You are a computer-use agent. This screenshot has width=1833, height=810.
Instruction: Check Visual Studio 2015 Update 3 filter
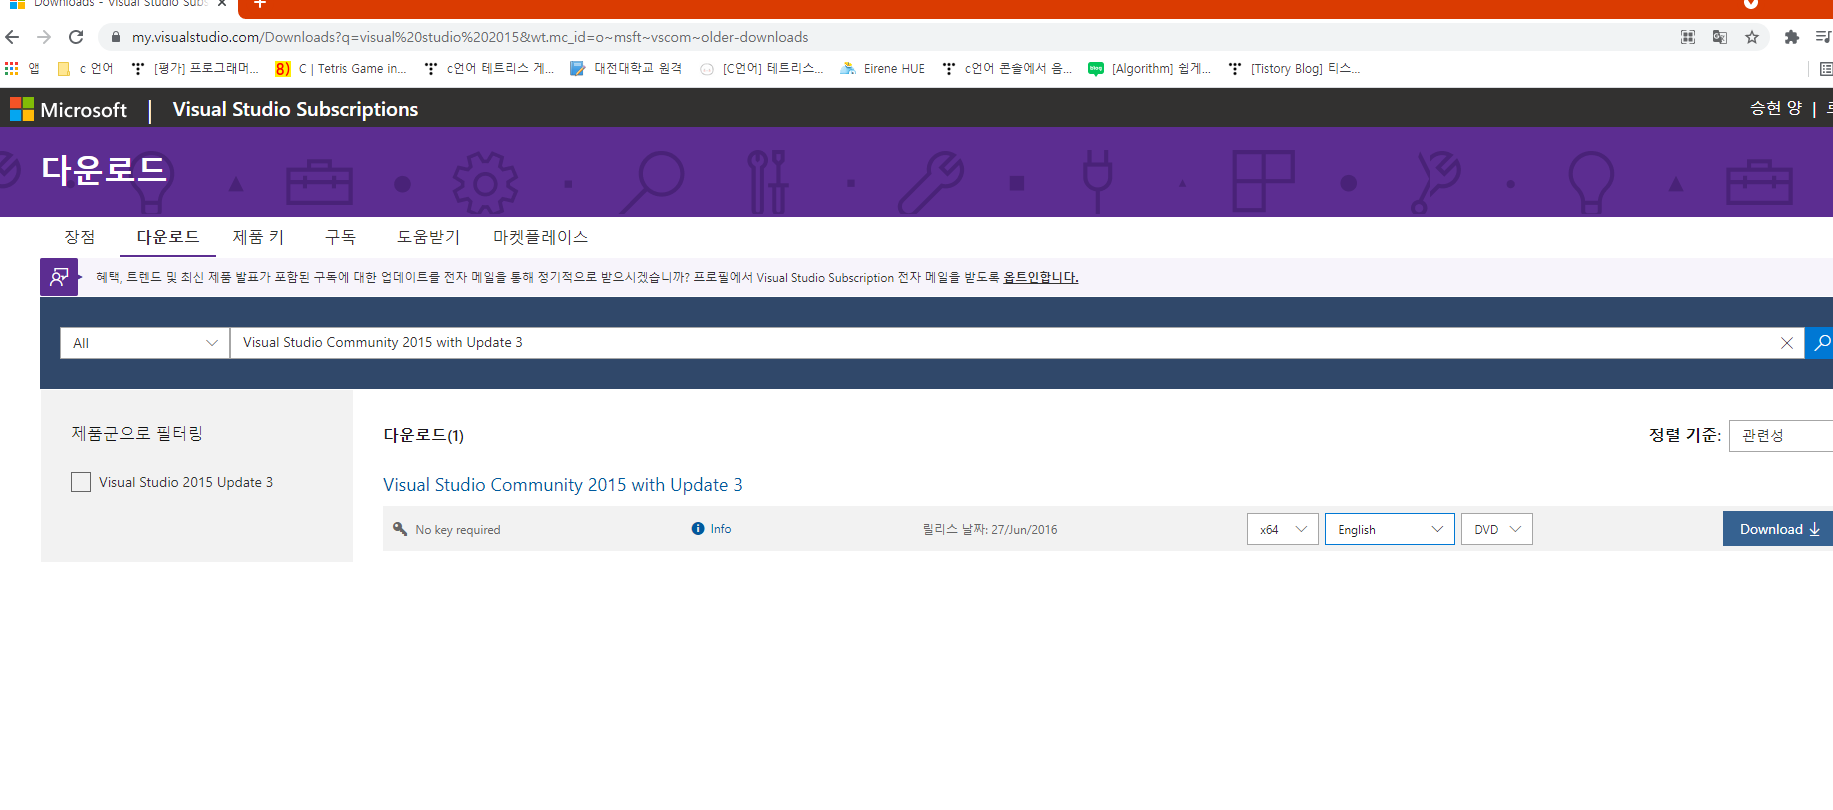point(81,482)
